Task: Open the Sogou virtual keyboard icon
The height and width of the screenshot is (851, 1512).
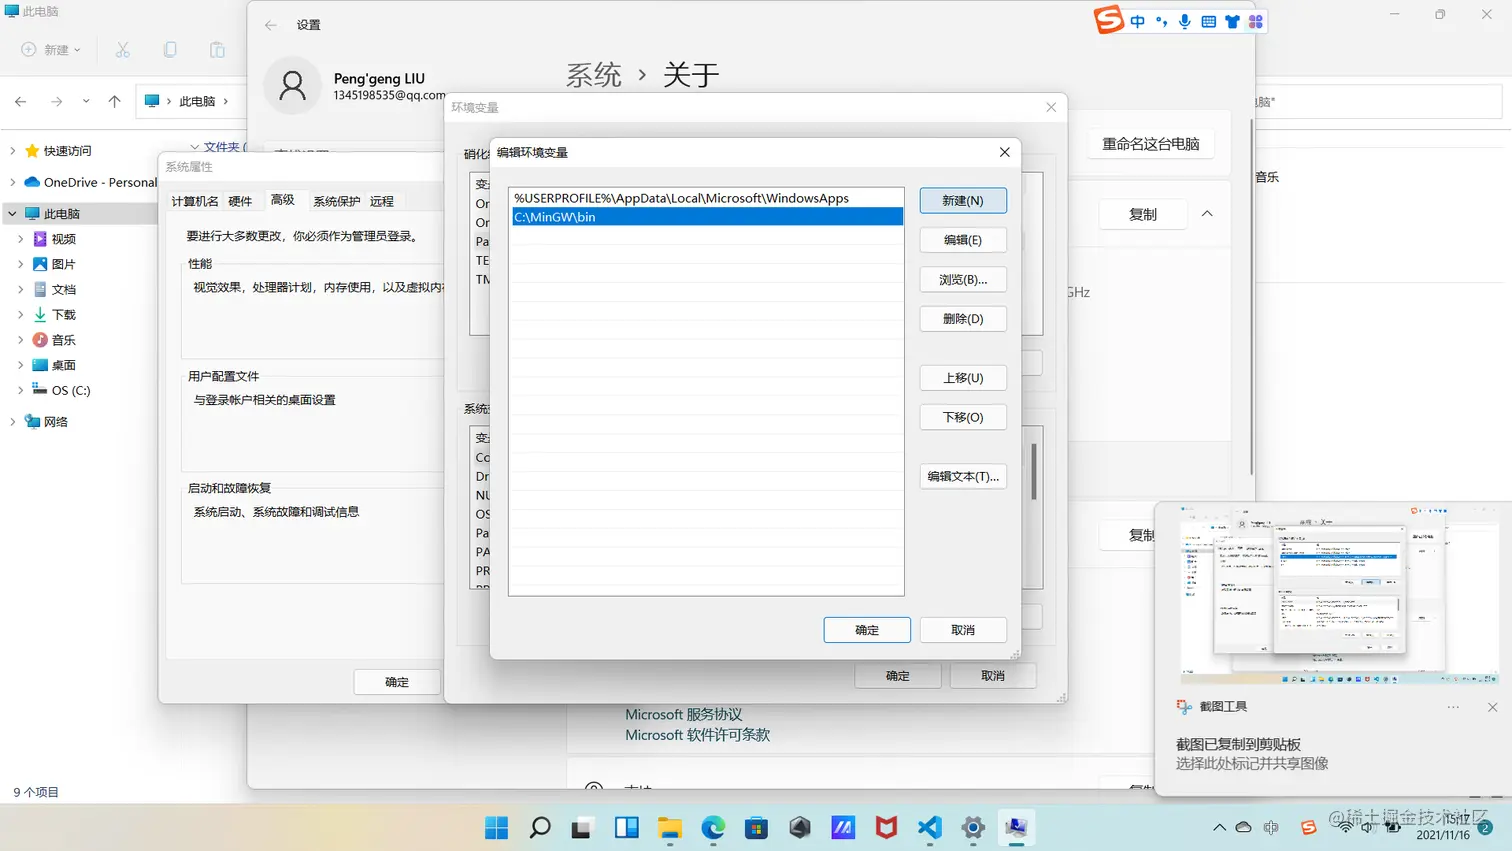Action: coord(1208,20)
